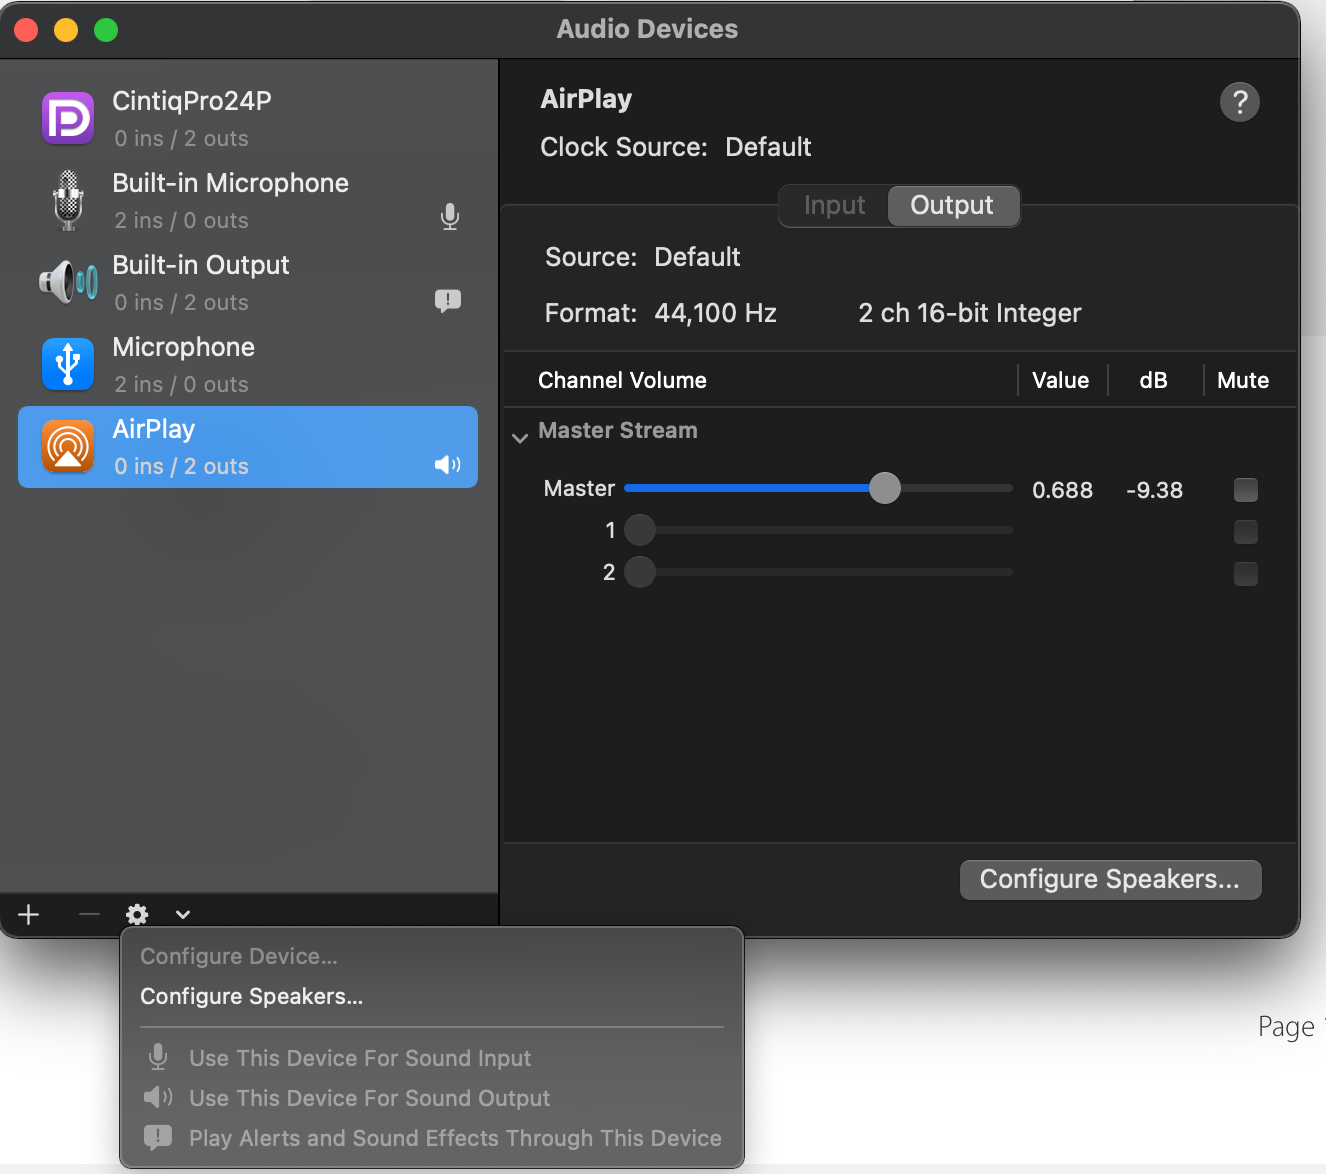Select Use This Device For Sound Input
This screenshot has height=1174, width=1326.
(x=432, y=1058)
